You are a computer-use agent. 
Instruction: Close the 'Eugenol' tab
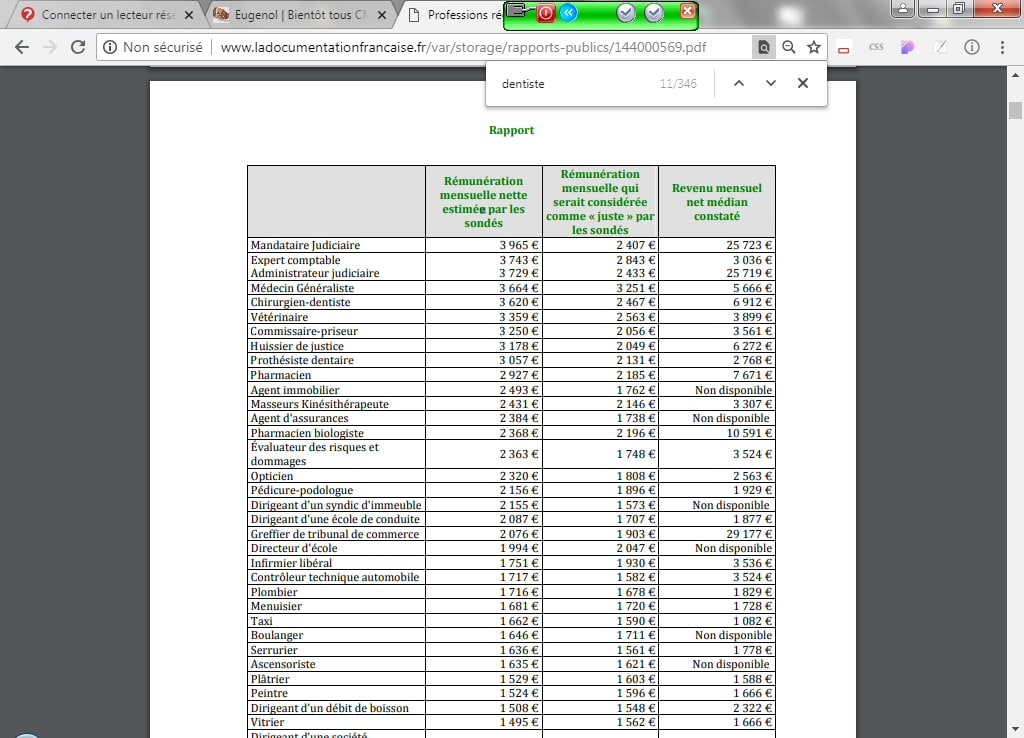380,15
